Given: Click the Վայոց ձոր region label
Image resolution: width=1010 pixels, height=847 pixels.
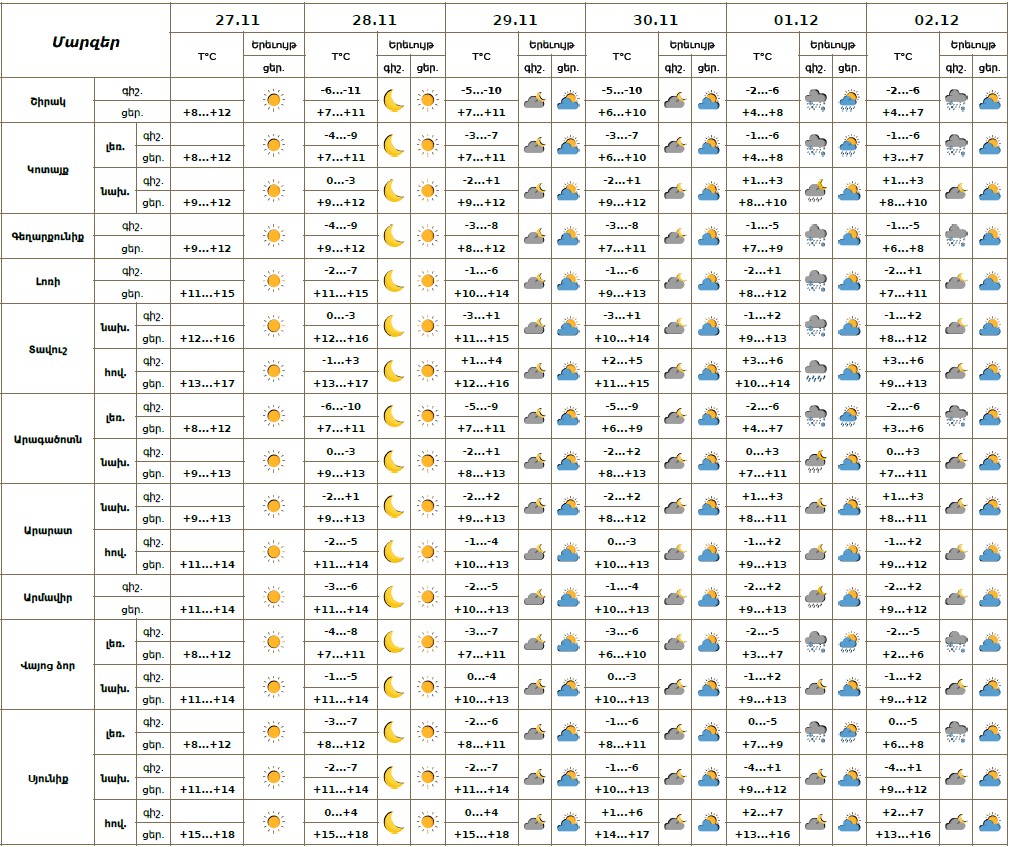Looking at the screenshot, I should (x=48, y=665).
